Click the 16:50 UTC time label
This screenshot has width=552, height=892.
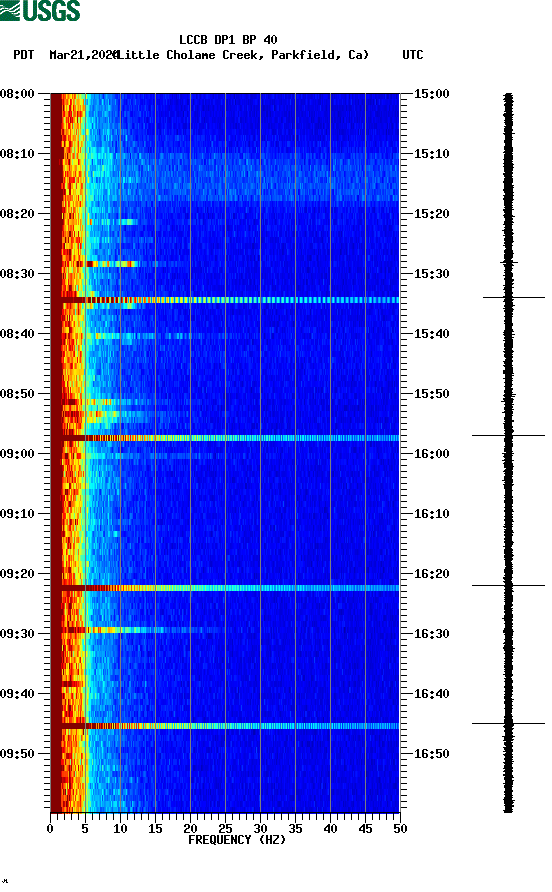(x=431, y=754)
